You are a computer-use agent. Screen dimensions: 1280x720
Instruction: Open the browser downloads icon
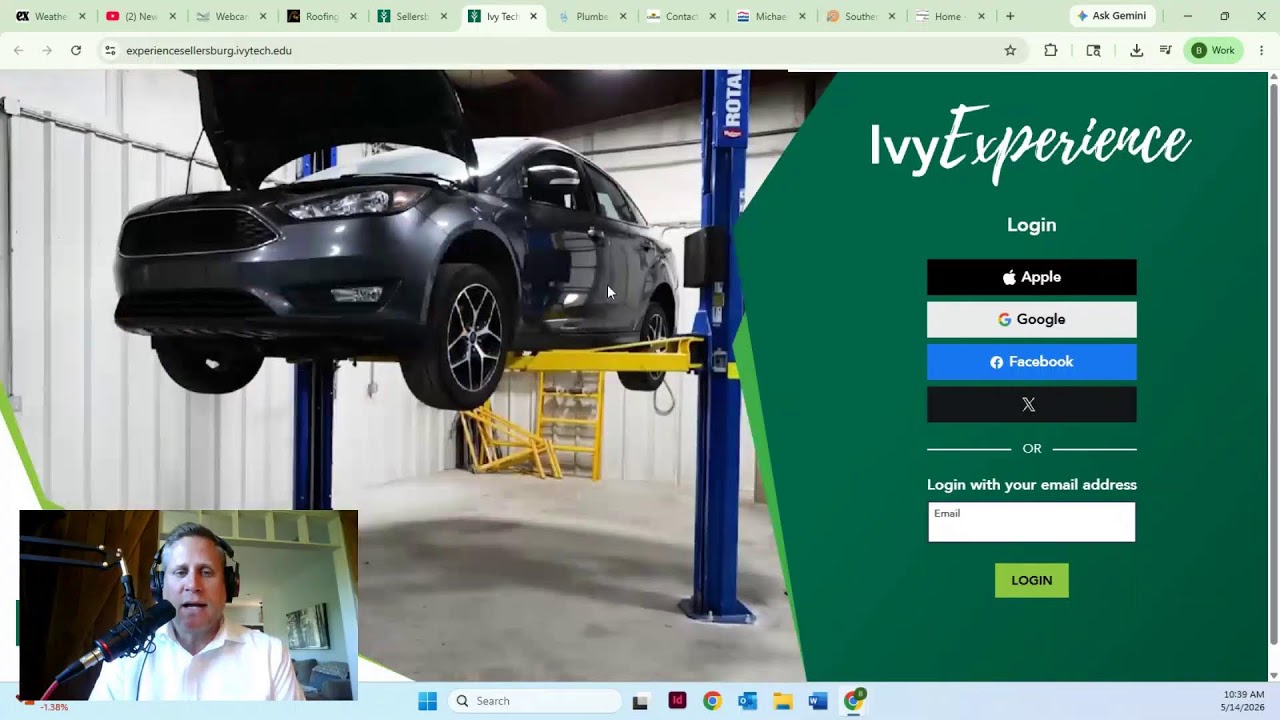(x=1137, y=50)
